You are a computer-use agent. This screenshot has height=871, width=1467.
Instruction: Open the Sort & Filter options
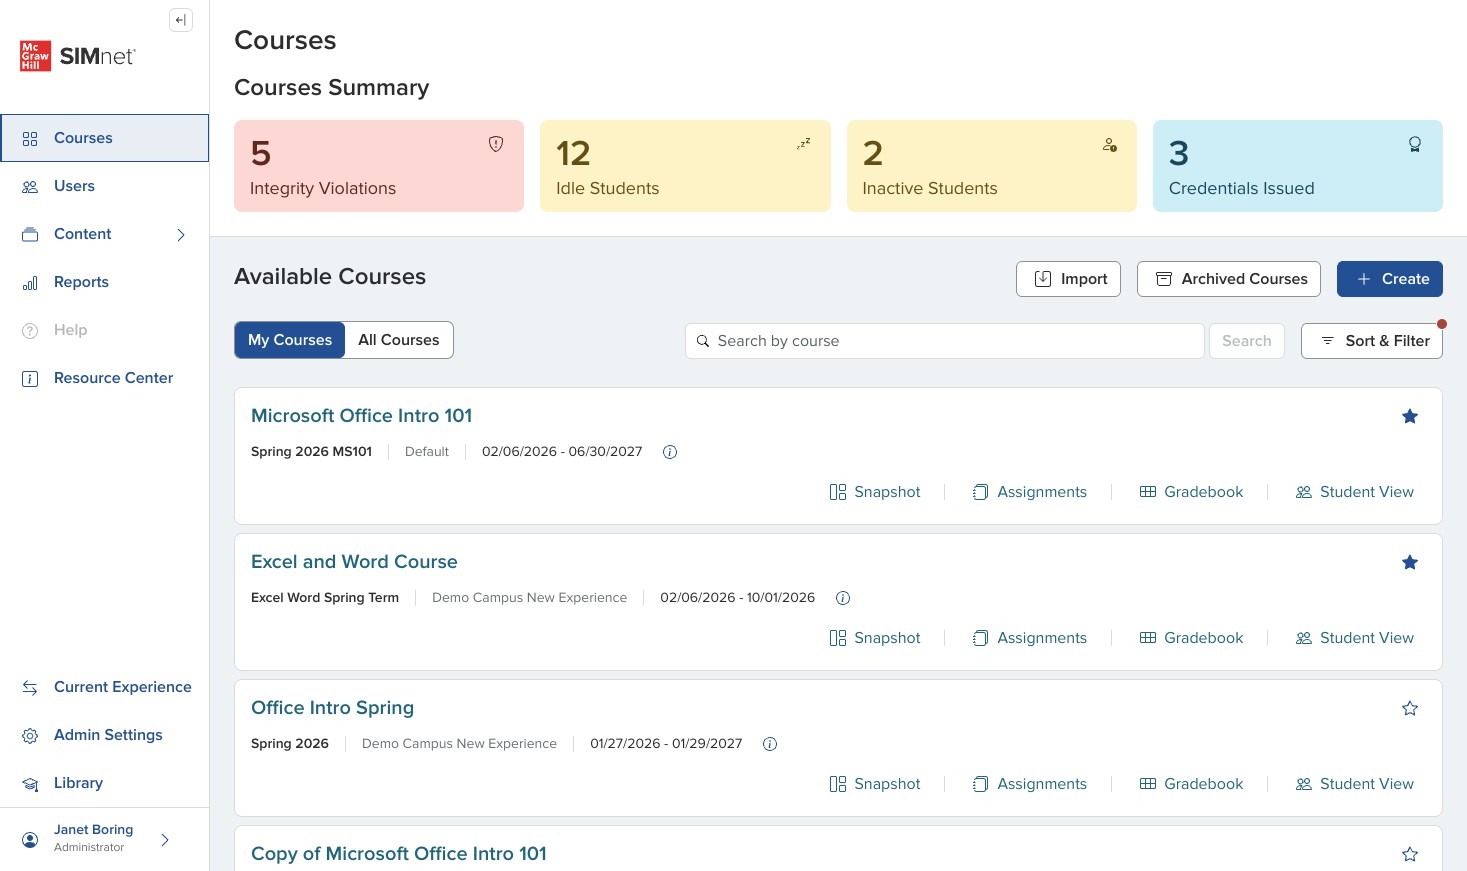1372,341
